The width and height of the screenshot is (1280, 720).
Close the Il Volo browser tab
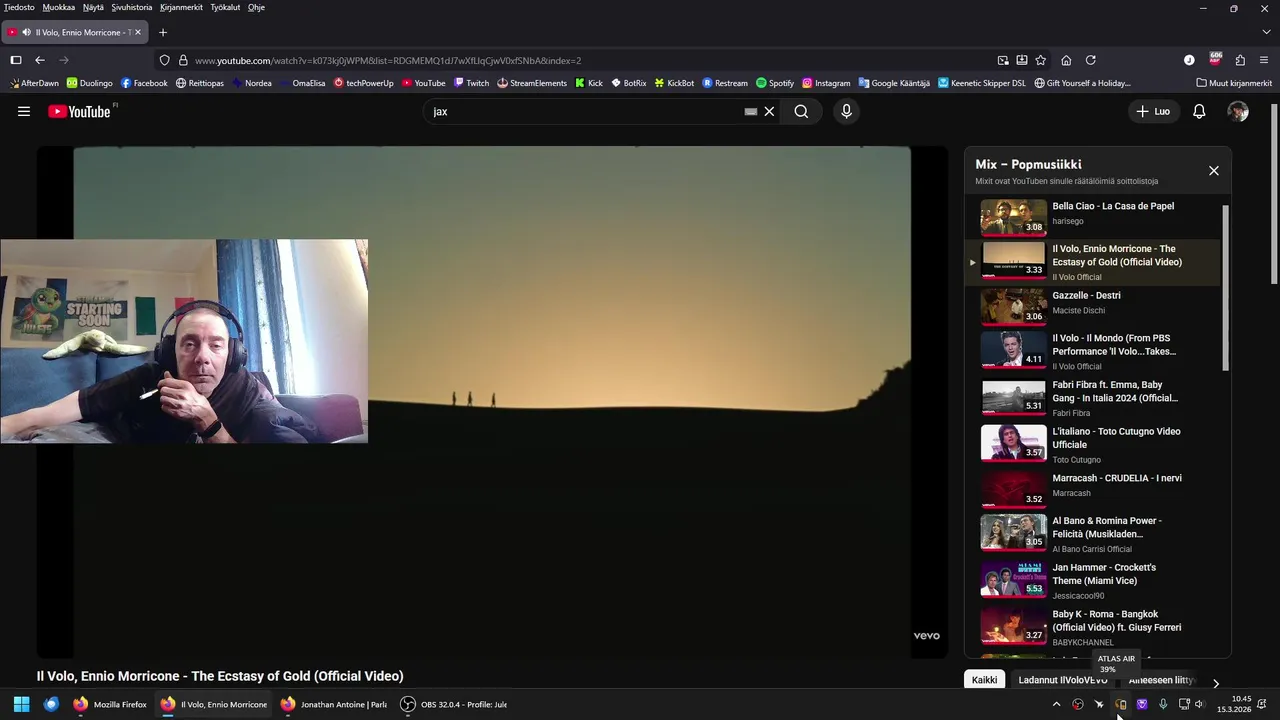click(138, 32)
